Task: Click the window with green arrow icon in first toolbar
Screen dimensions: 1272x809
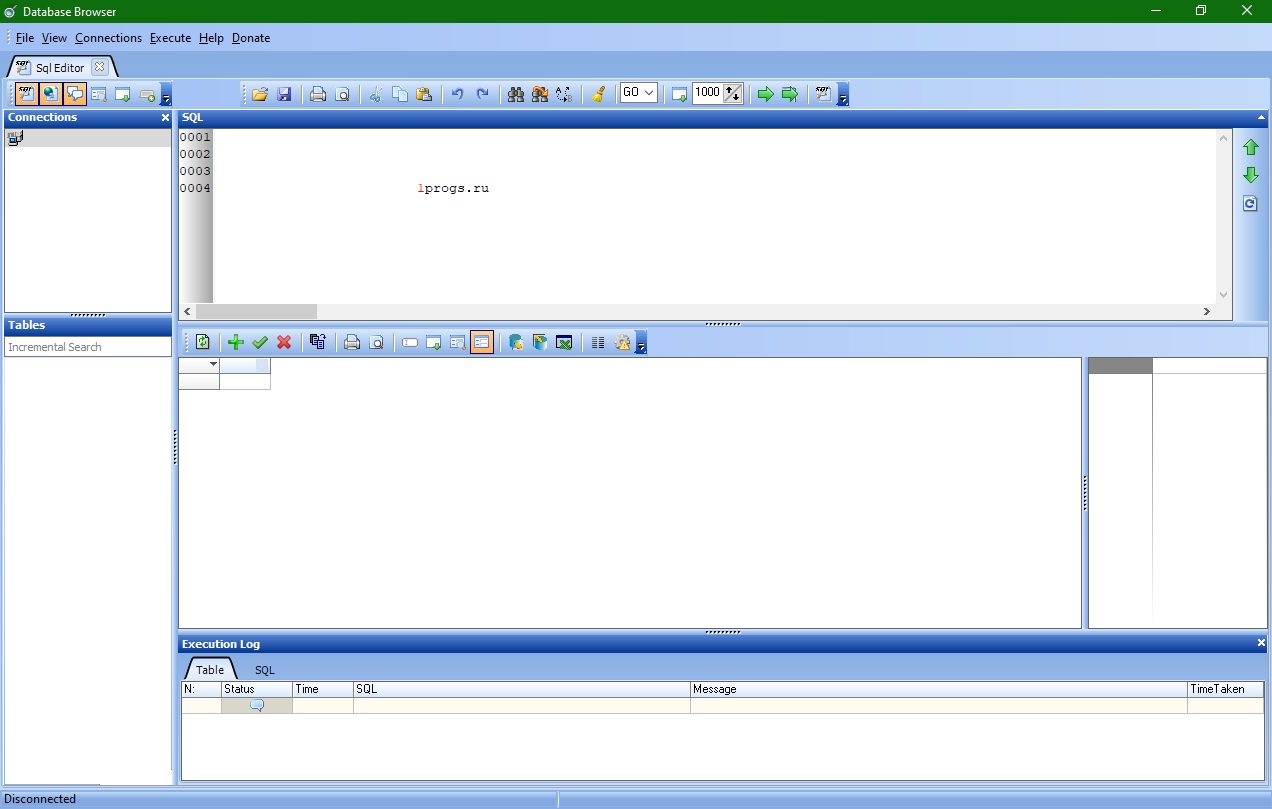Action: pyautogui.click(x=123, y=94)
